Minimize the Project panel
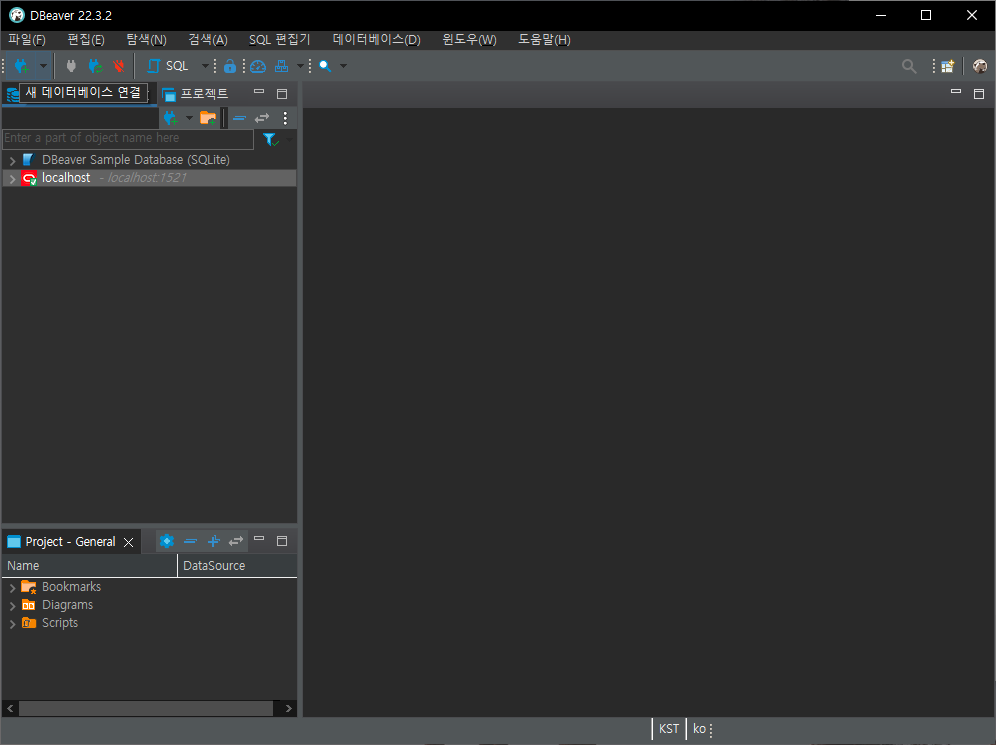996x745 pixels. tap(259, 539)
